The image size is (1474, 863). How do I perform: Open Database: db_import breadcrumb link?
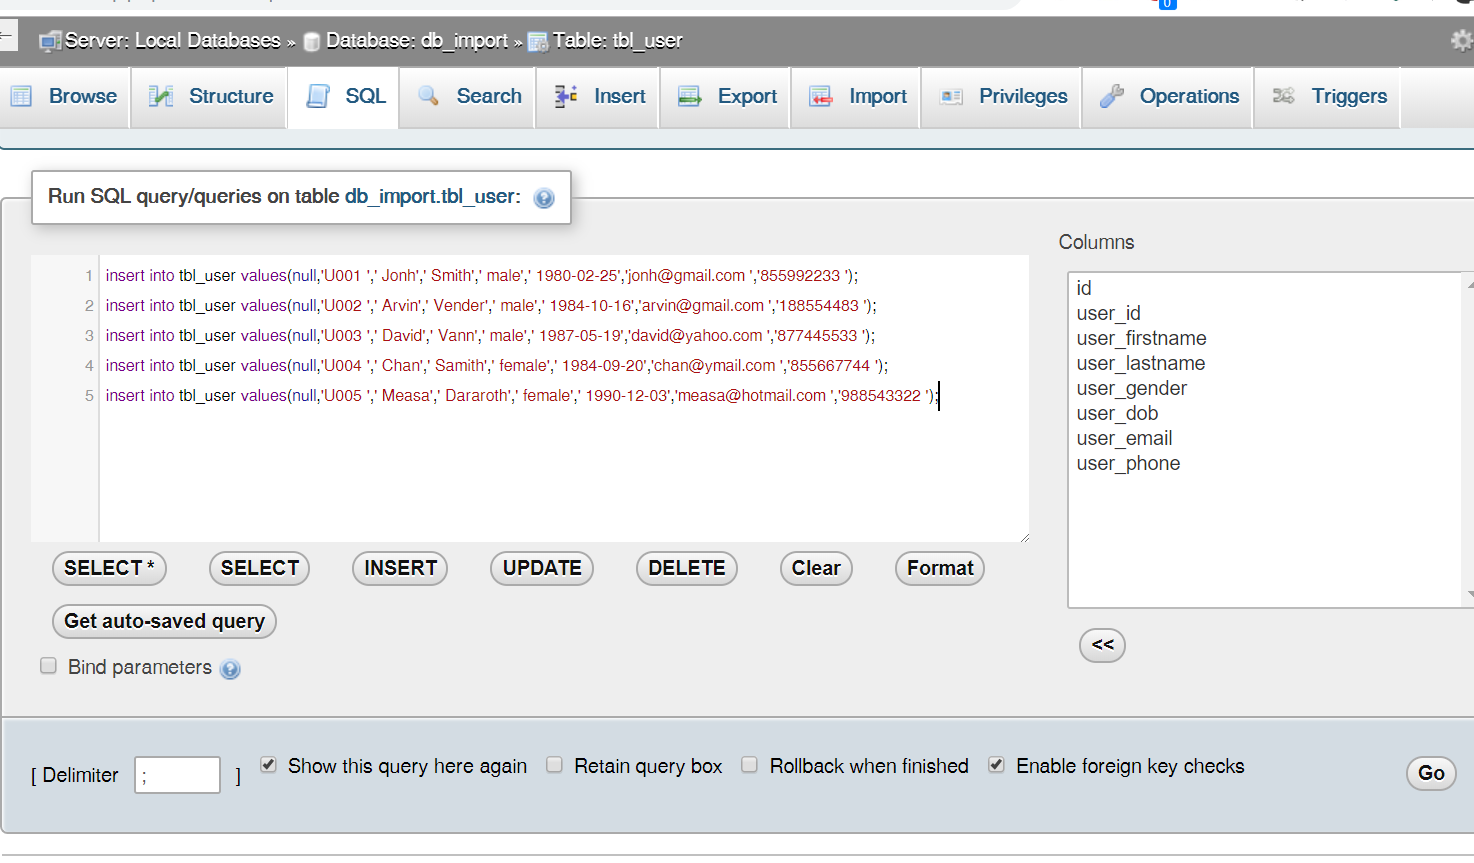click(417, 41)
